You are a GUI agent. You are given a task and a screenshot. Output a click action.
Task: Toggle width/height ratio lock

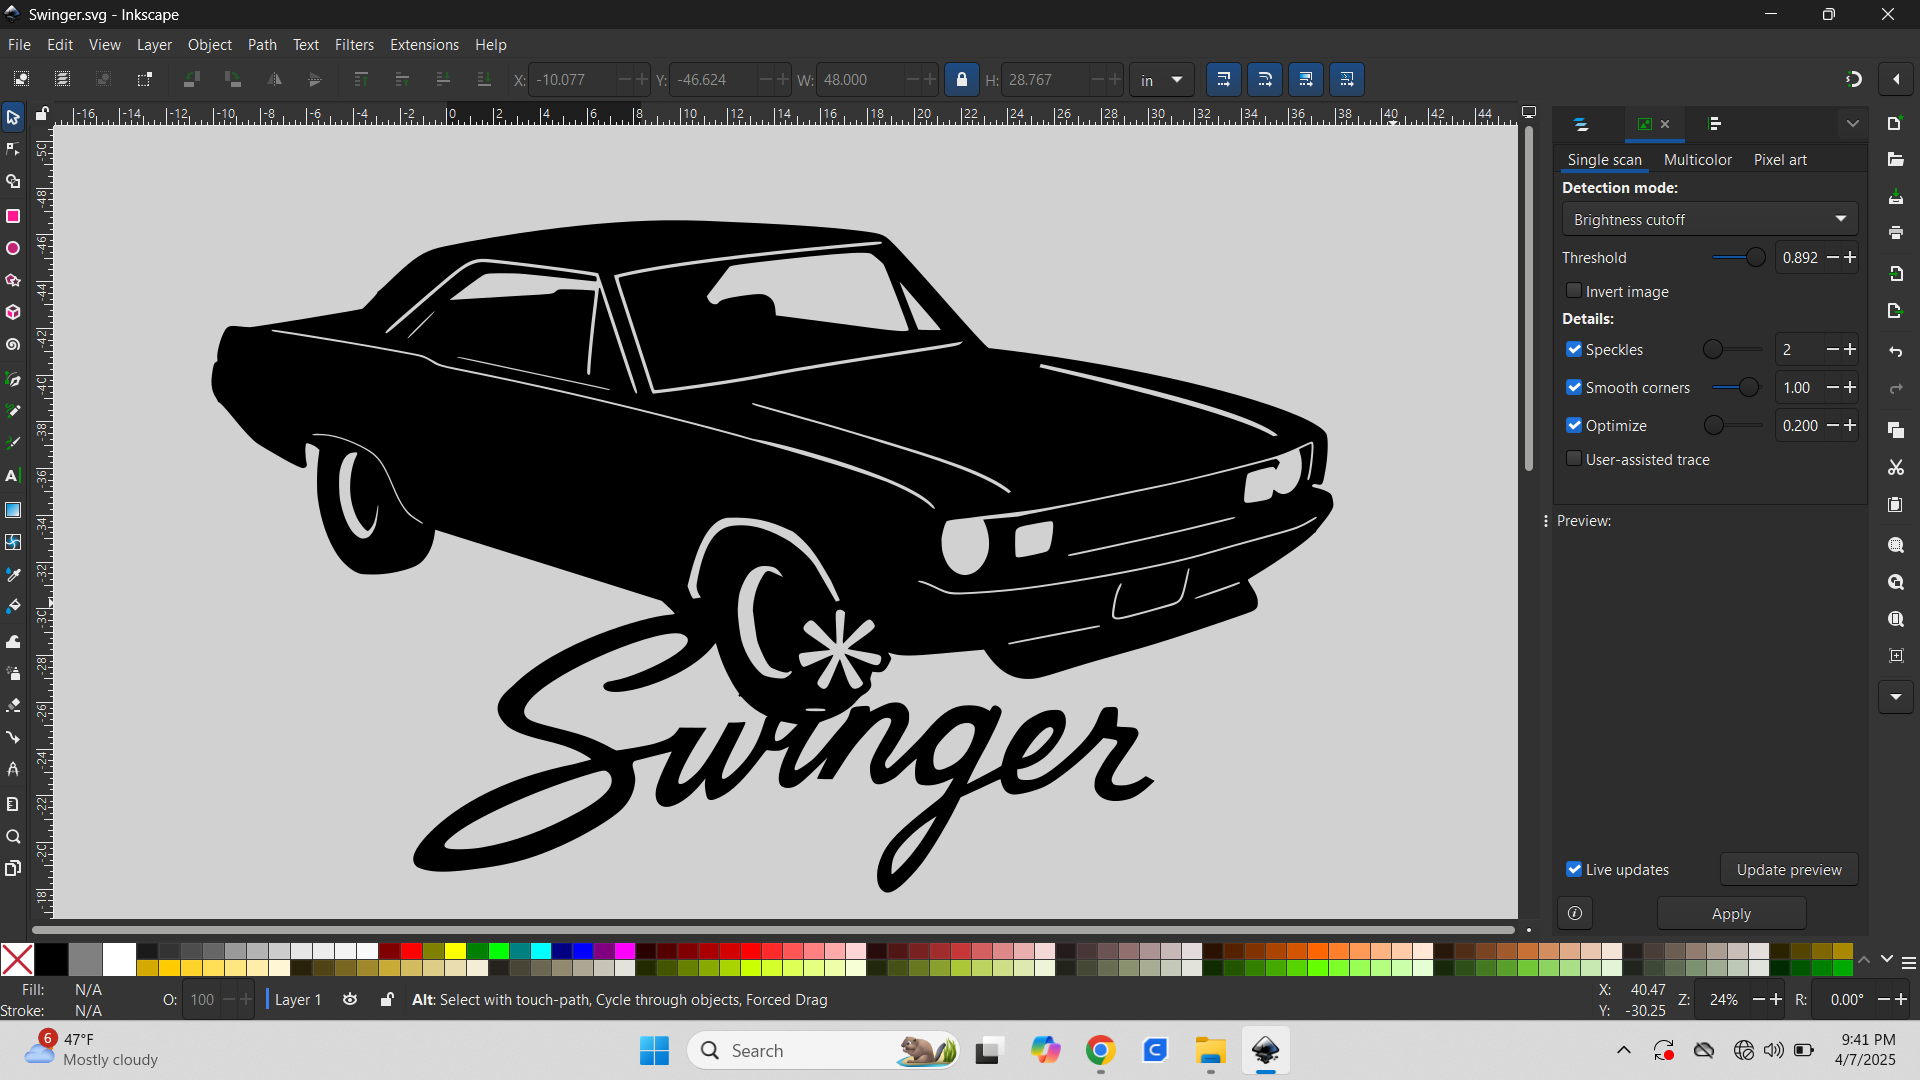point(961,80)
